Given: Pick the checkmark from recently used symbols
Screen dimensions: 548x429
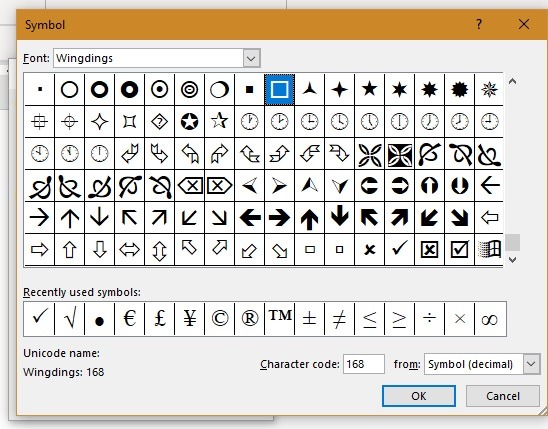Looking at the screenshot, I should point(39,319).
